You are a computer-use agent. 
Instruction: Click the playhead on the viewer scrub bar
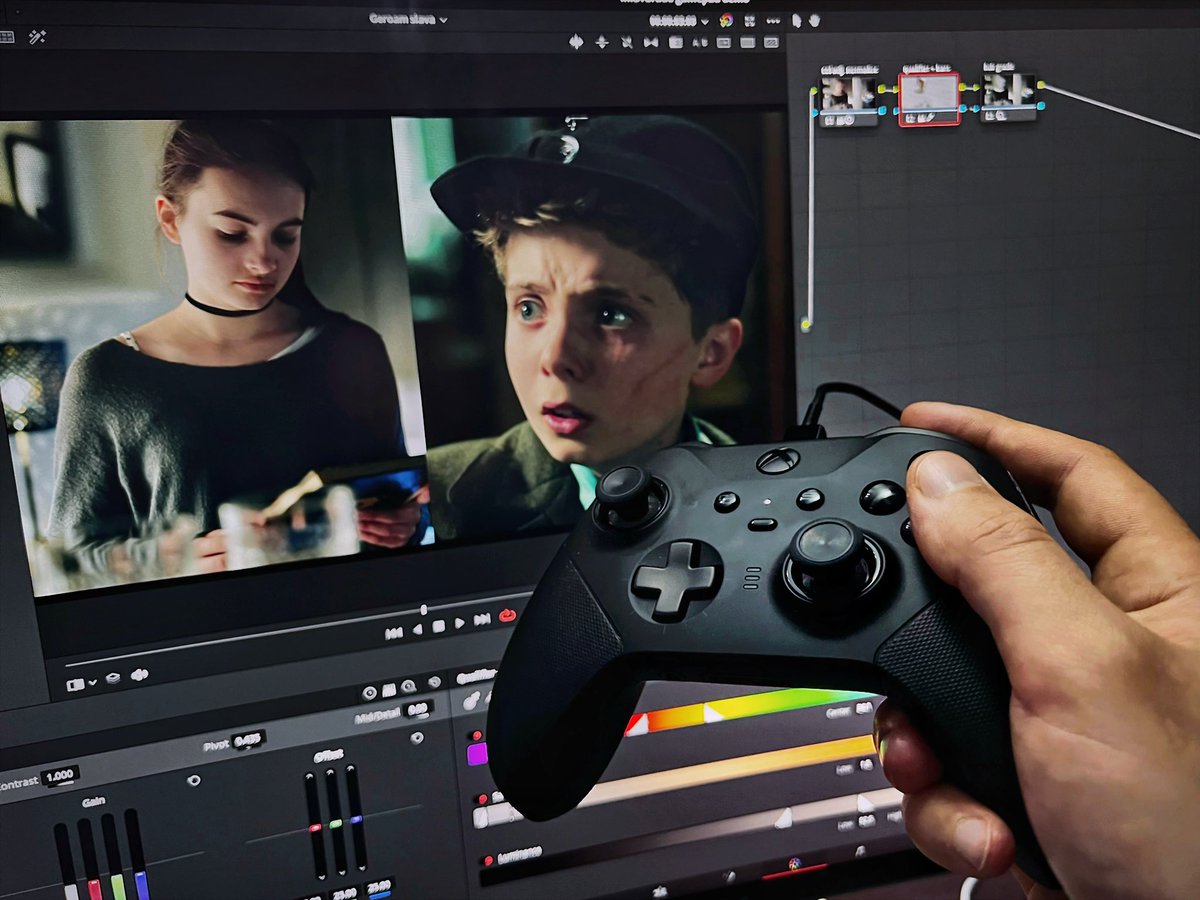point(423,610)
